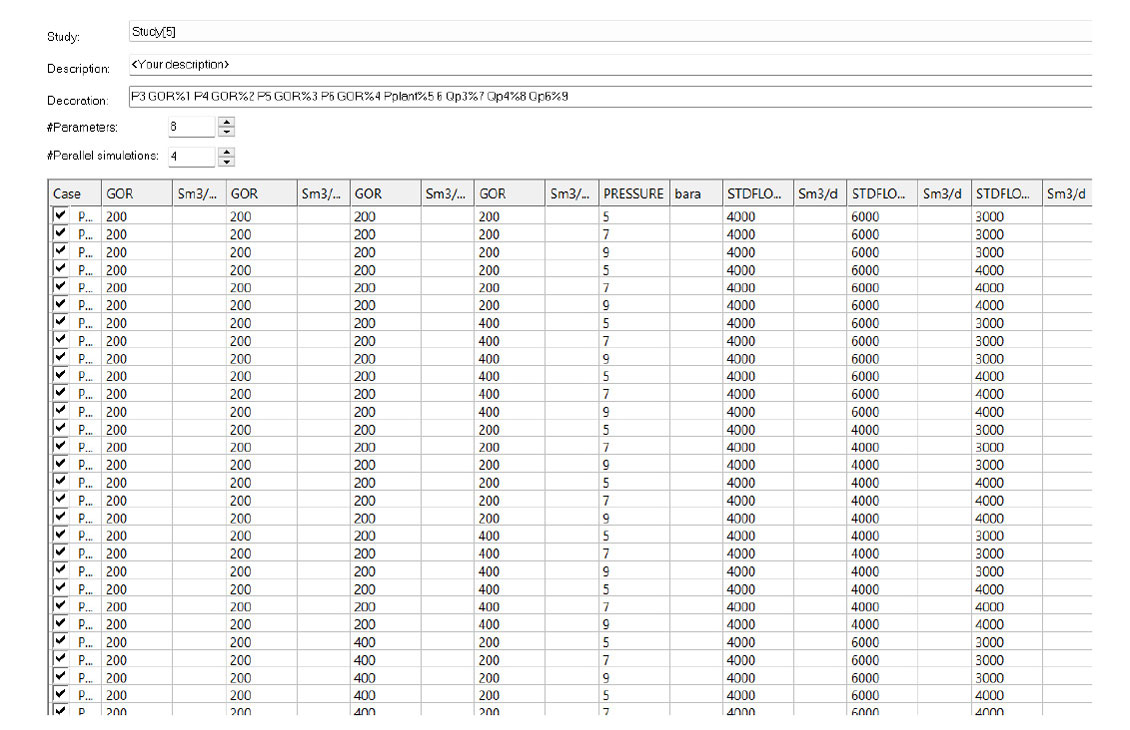This screenshot has height=730, width=1130.
Task: Uncheck the first case row checkbox
Action: (x=61, y=216)
